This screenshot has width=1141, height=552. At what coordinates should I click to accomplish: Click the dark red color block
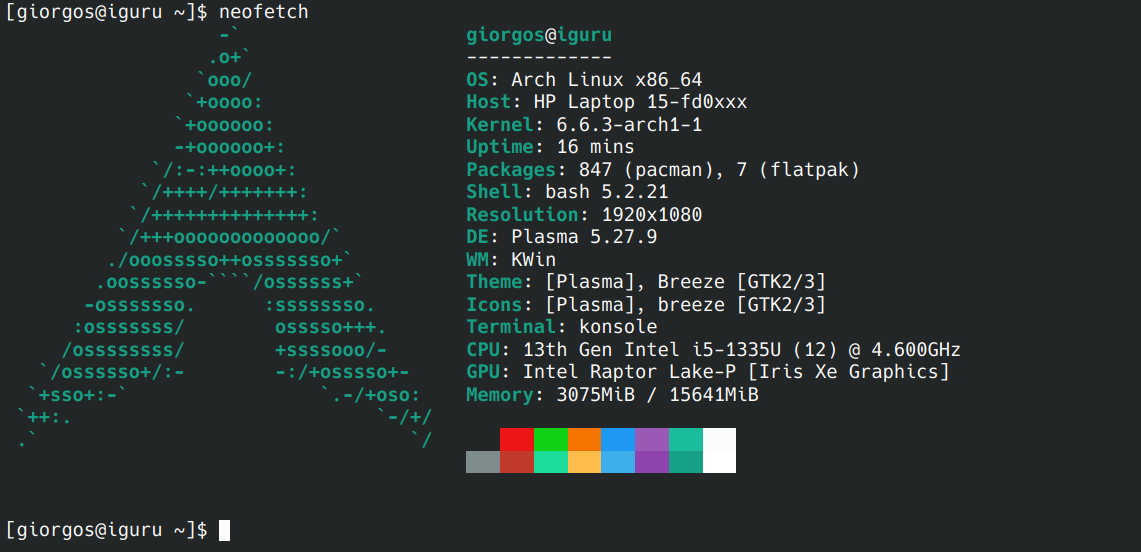pos(517,462)
